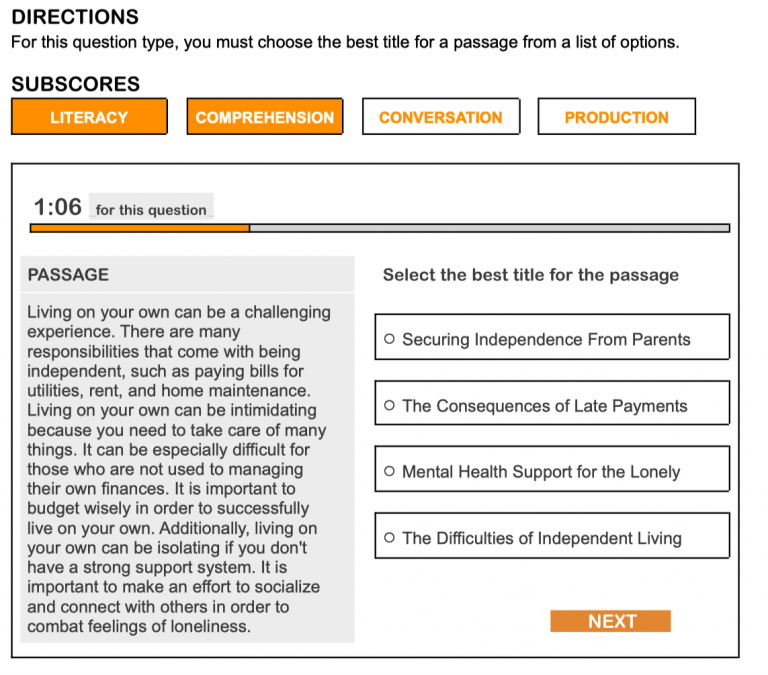This screenshot has width=768, height=675.
Task: Click the DIRECTIONS heading
Action: pyautogui.click(x=75, y=18)
